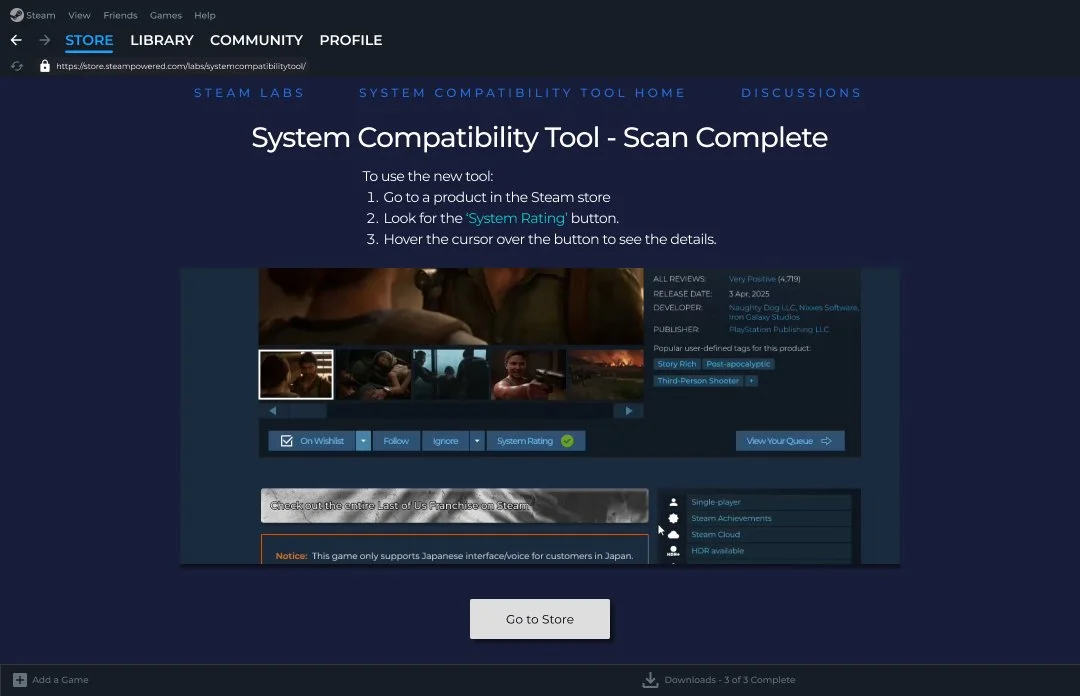Reload the page with refresh icon
1080x696 pixels.
click(x=17, y=66)
